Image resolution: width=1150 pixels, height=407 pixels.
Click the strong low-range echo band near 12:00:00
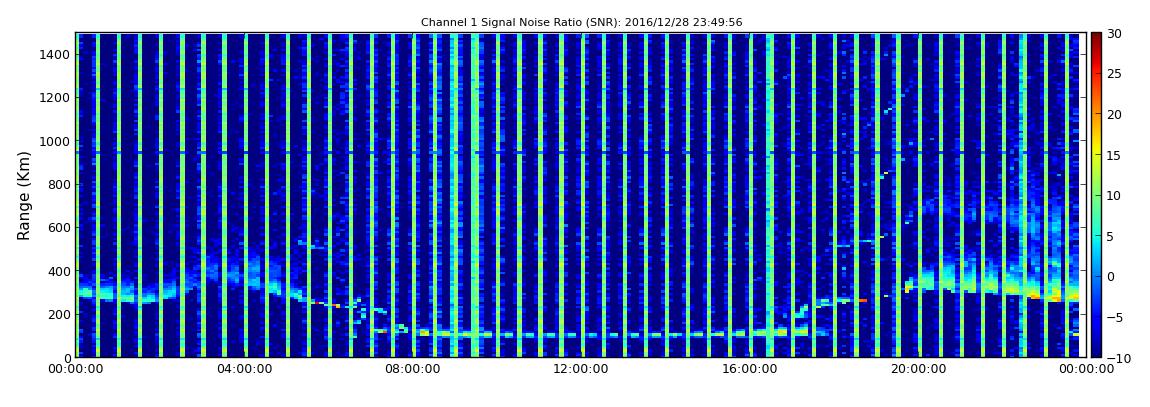click(579, 335)
